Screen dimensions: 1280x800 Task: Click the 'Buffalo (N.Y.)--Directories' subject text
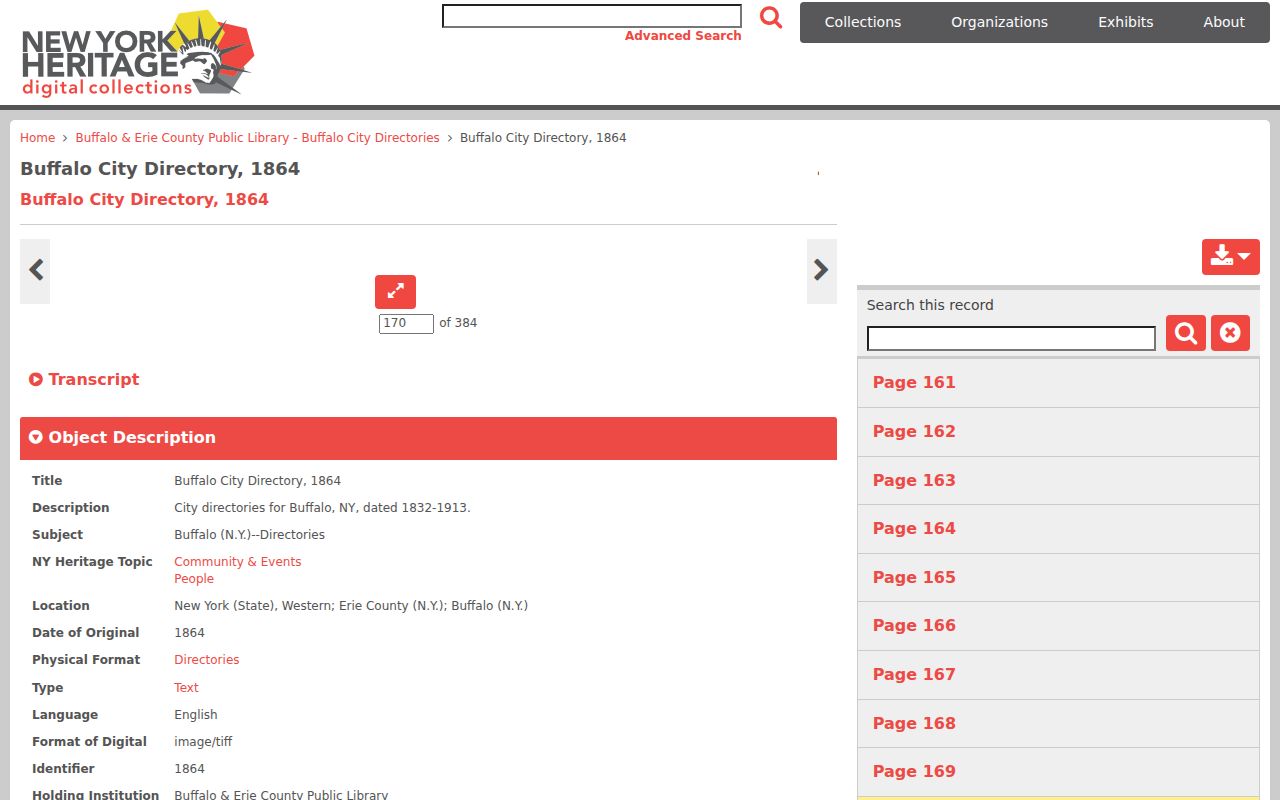pos(249,535)
